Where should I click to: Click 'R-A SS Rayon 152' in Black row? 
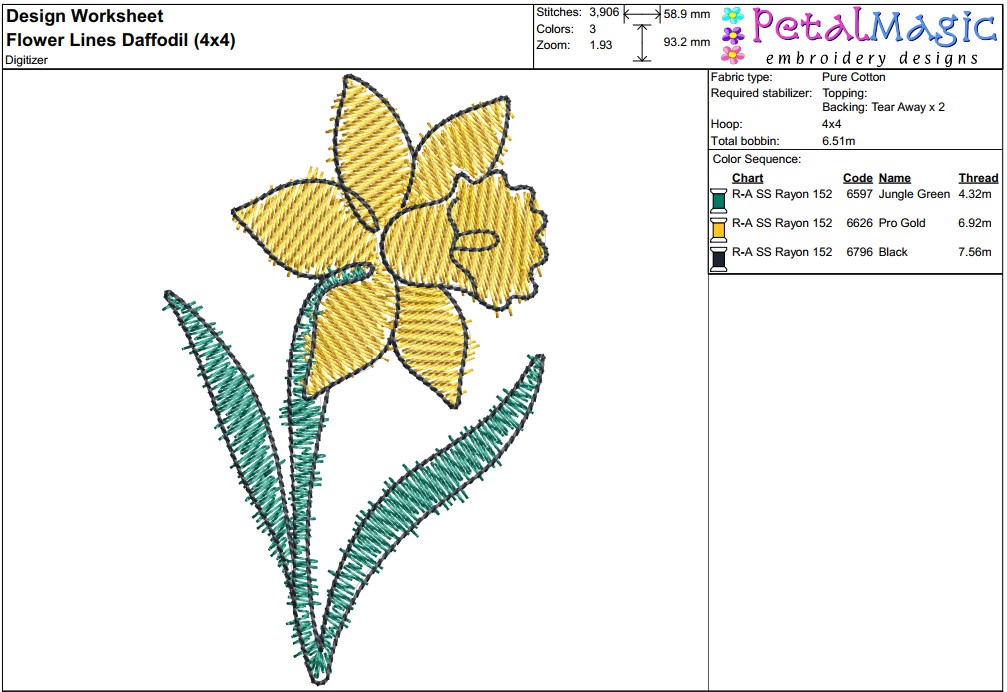pyautogui.click(x=782, y=252)
